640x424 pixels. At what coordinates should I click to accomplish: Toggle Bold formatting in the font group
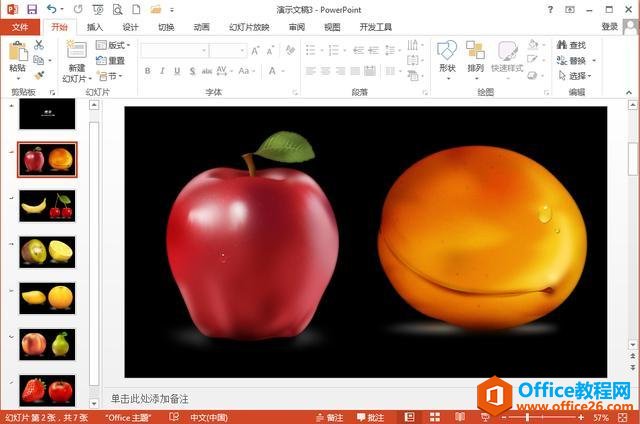[148, 71]
